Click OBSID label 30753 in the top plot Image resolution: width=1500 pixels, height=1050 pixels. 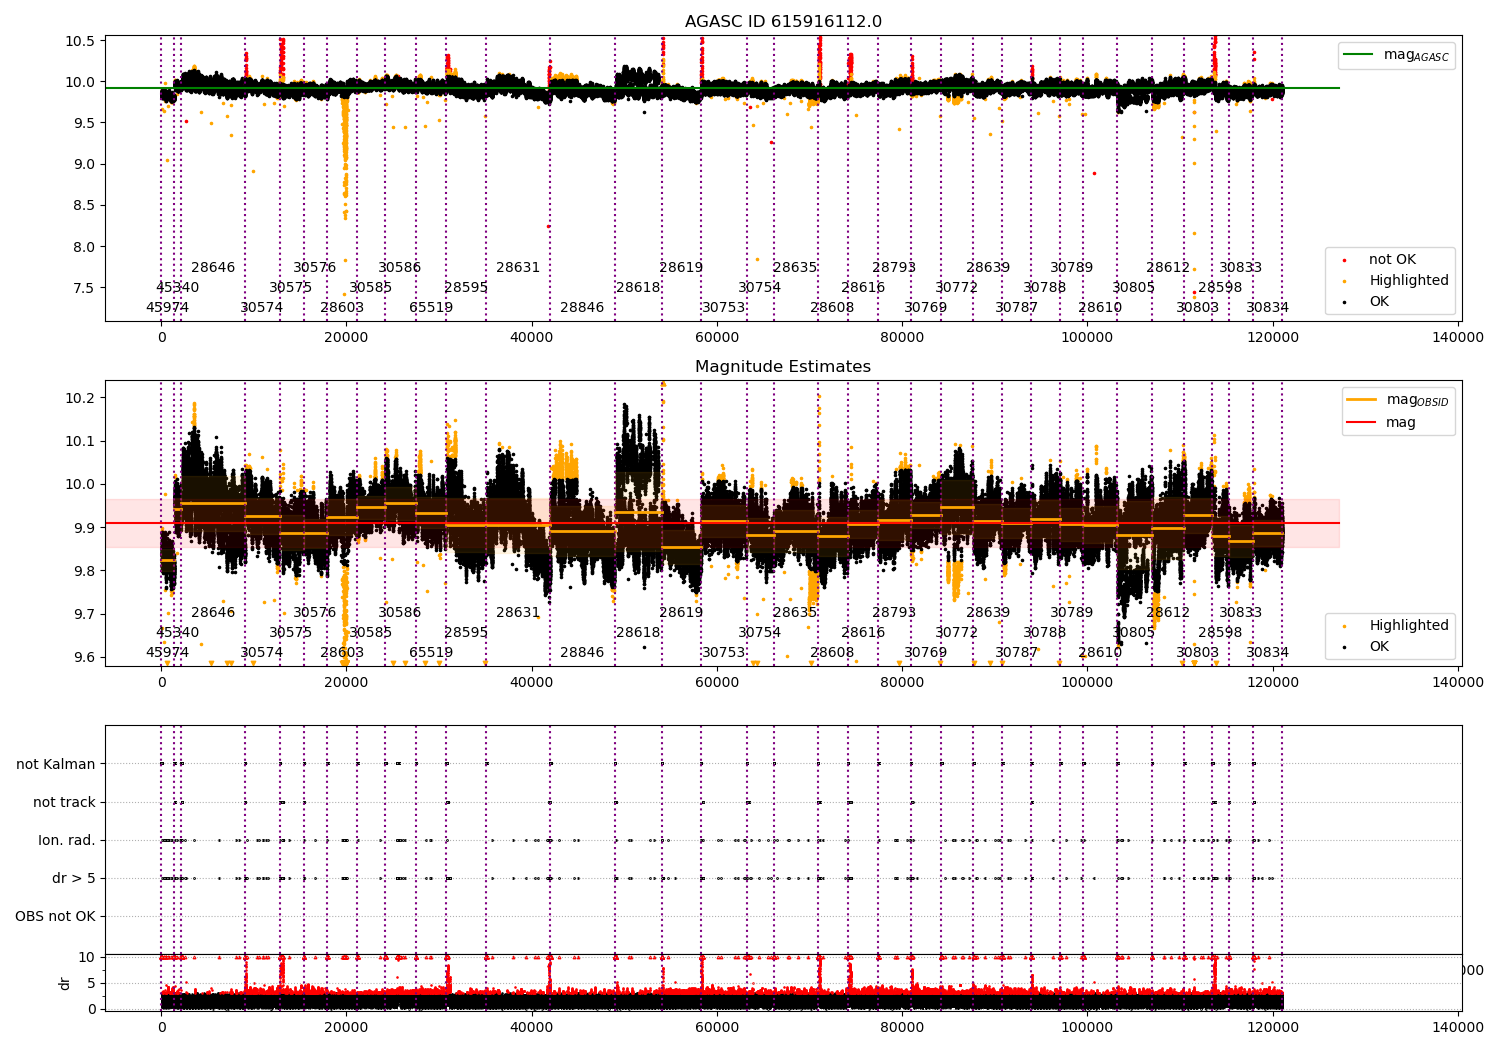(724, 307)
